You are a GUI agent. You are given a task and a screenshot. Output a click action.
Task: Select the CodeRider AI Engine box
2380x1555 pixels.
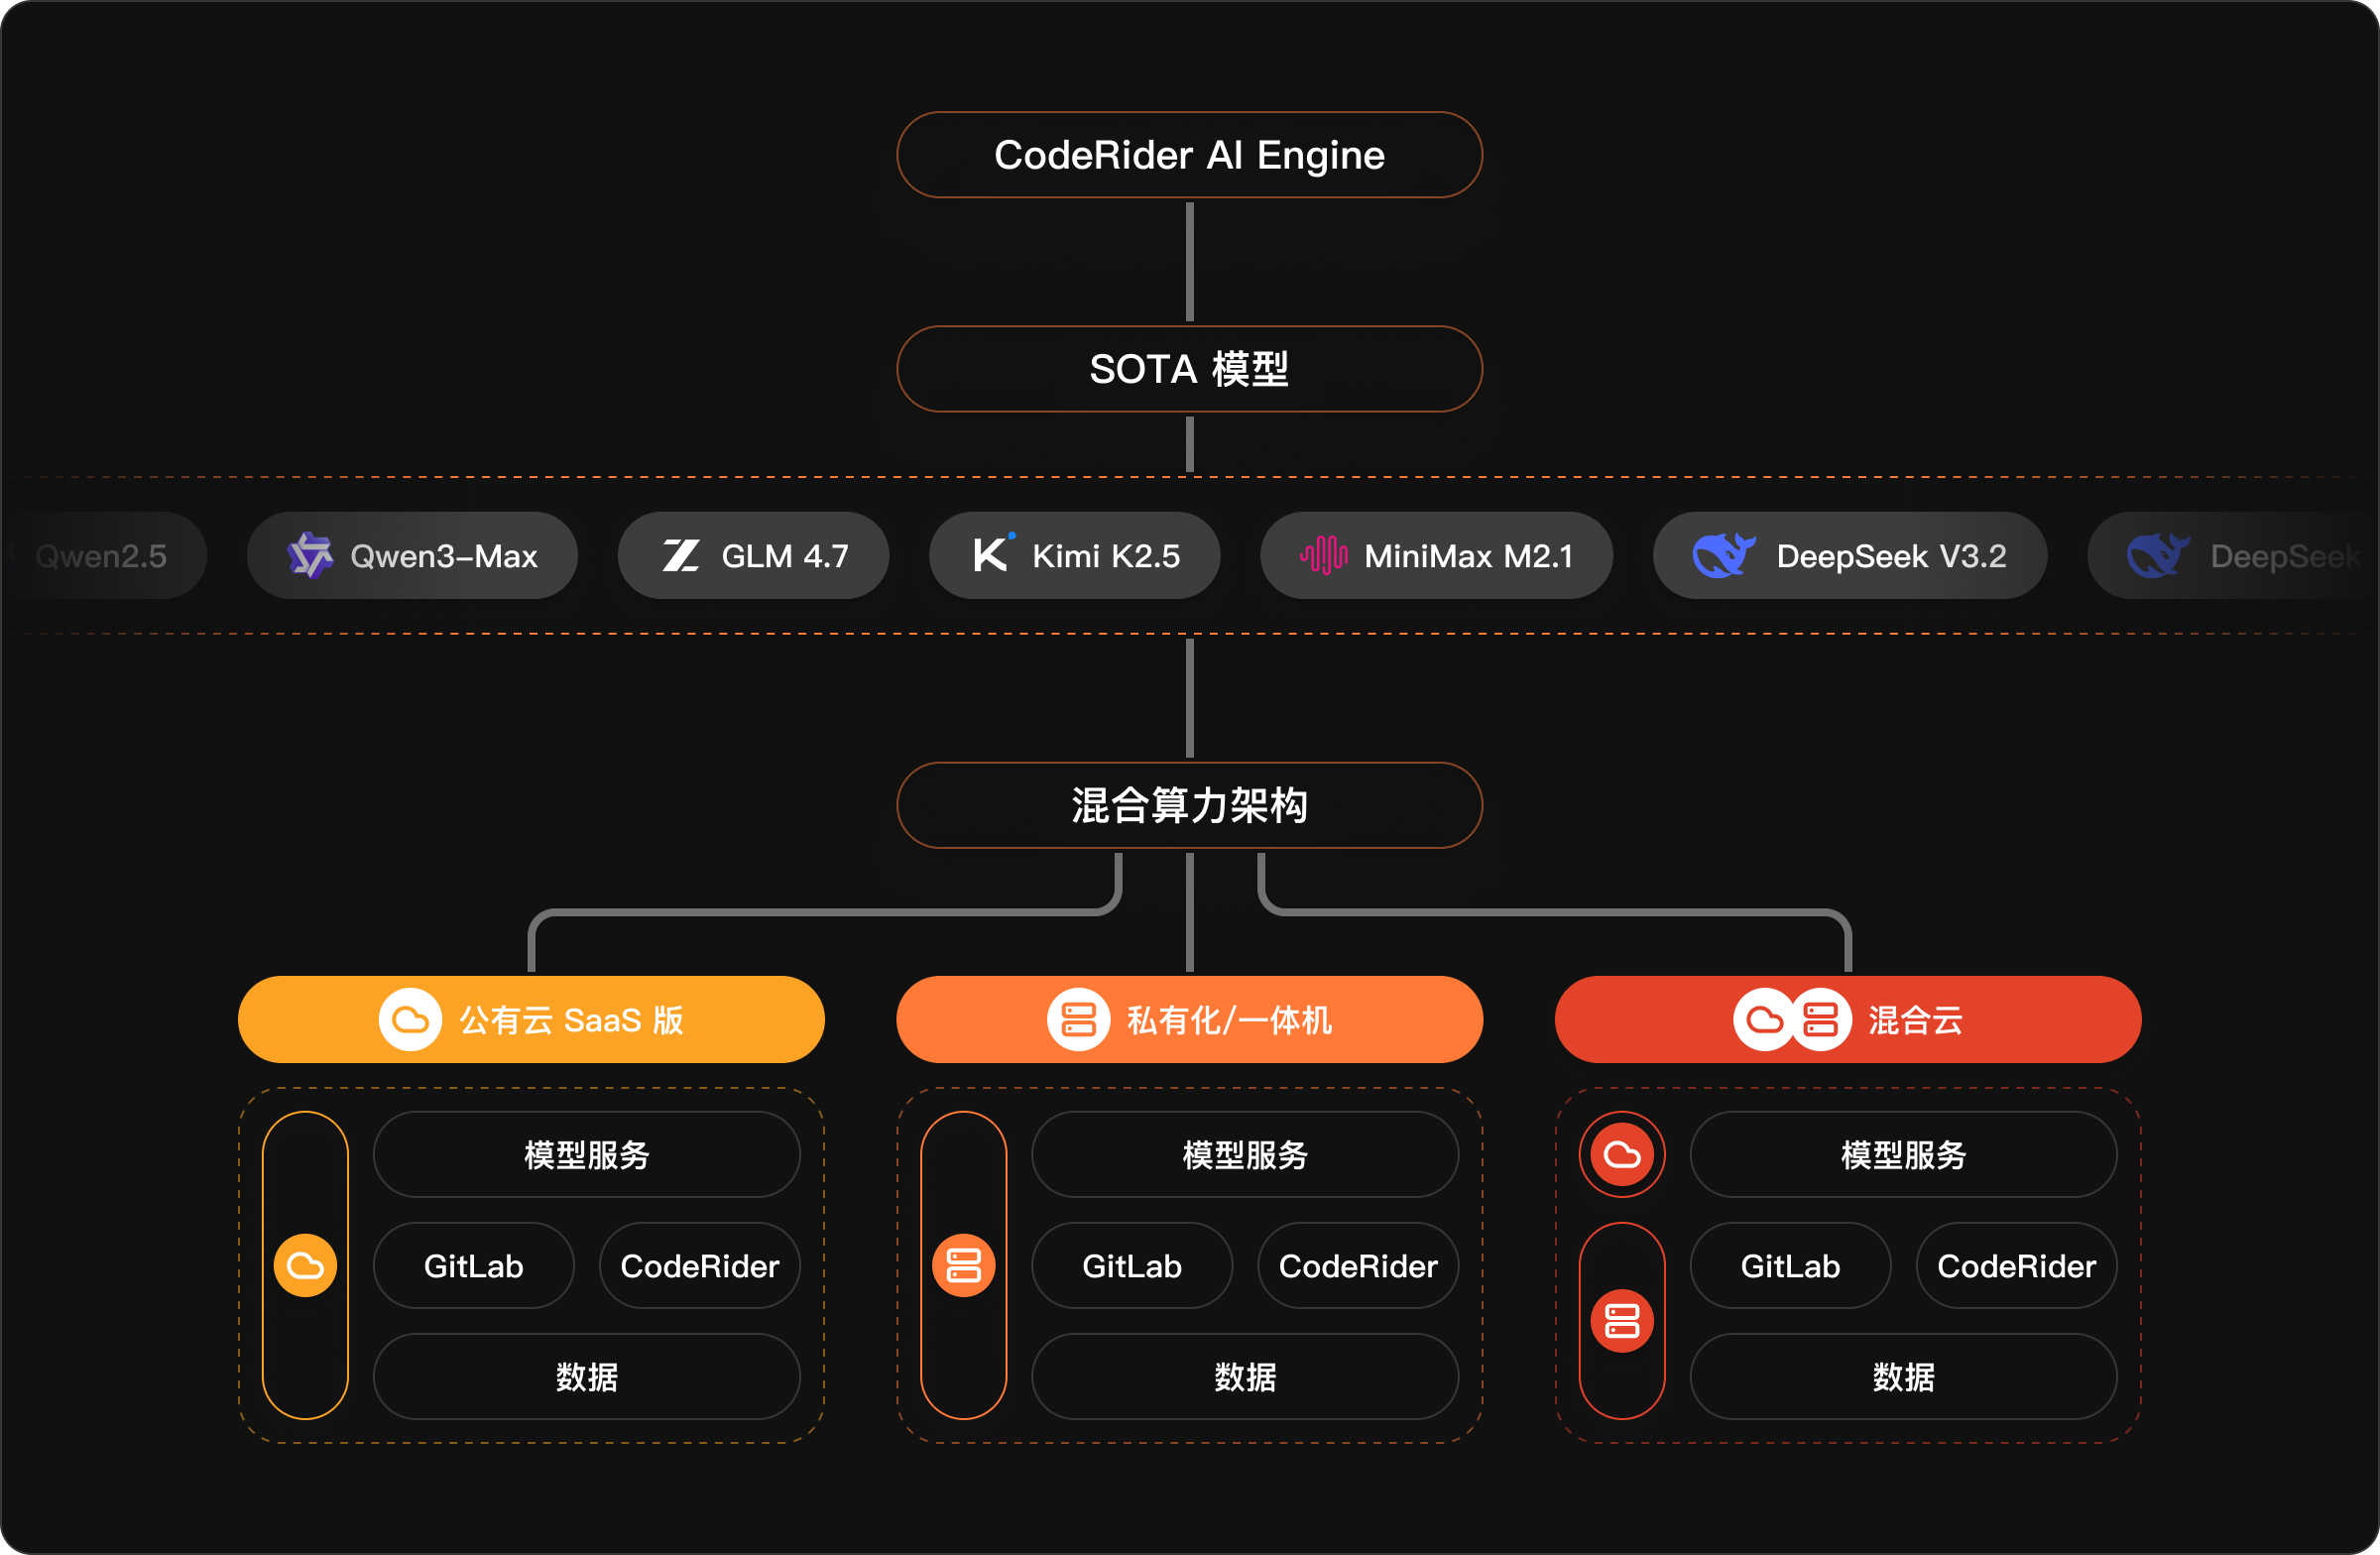coord(1189,155)
